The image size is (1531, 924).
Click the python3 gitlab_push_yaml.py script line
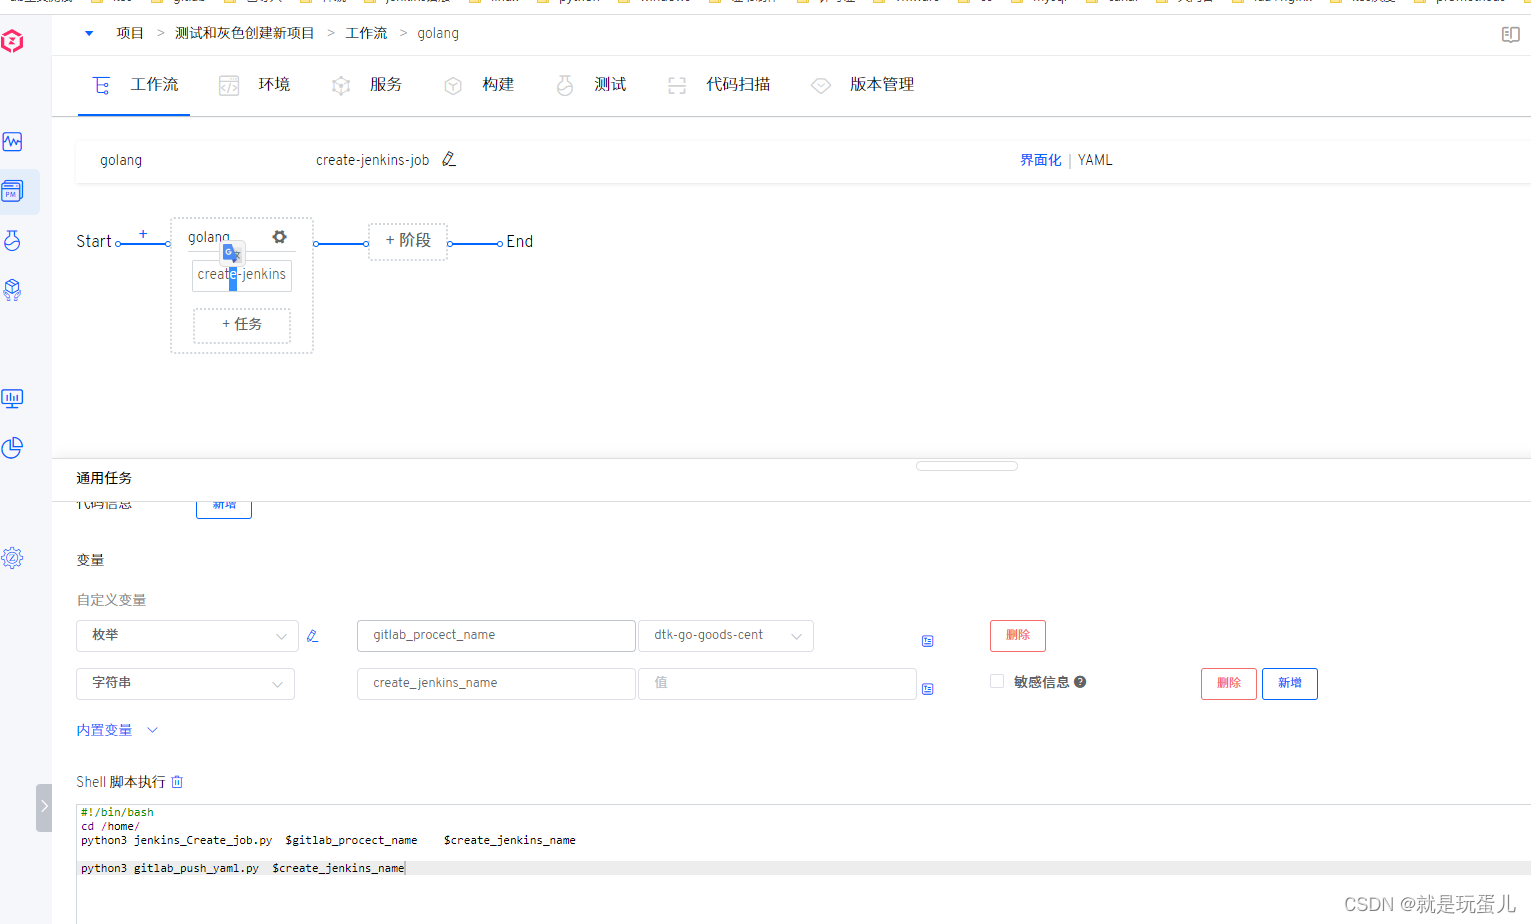[x=243, y=868]
